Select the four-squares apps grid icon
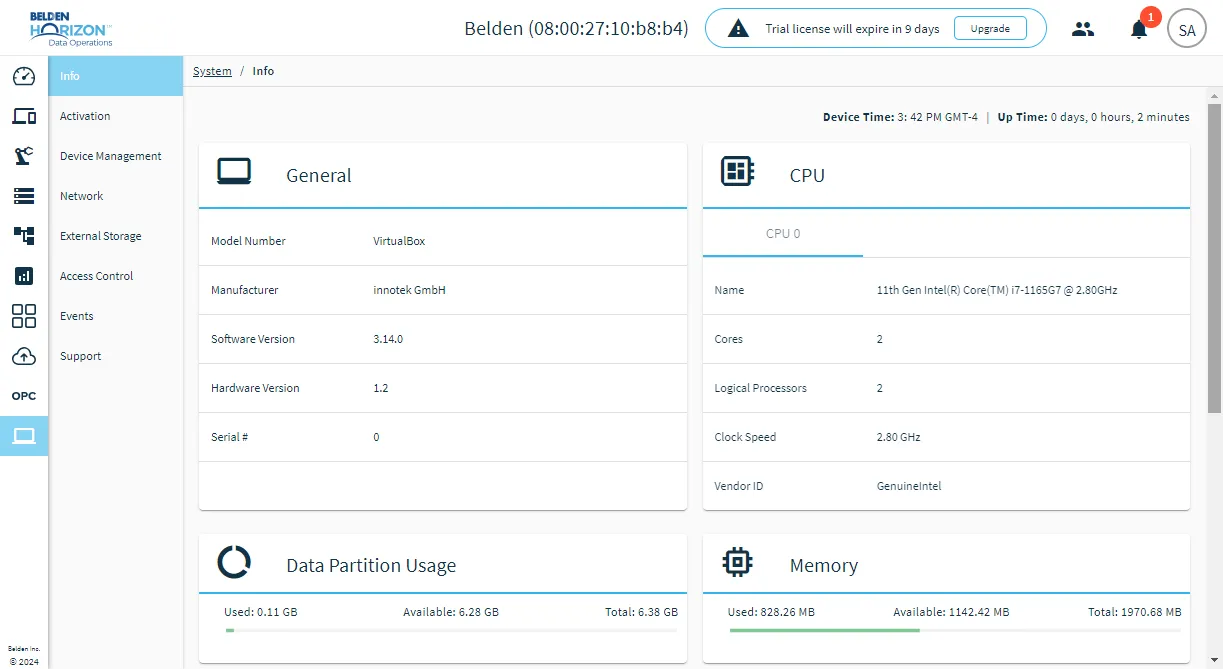This screenshot has width=1223, height=669. (24, 316)
